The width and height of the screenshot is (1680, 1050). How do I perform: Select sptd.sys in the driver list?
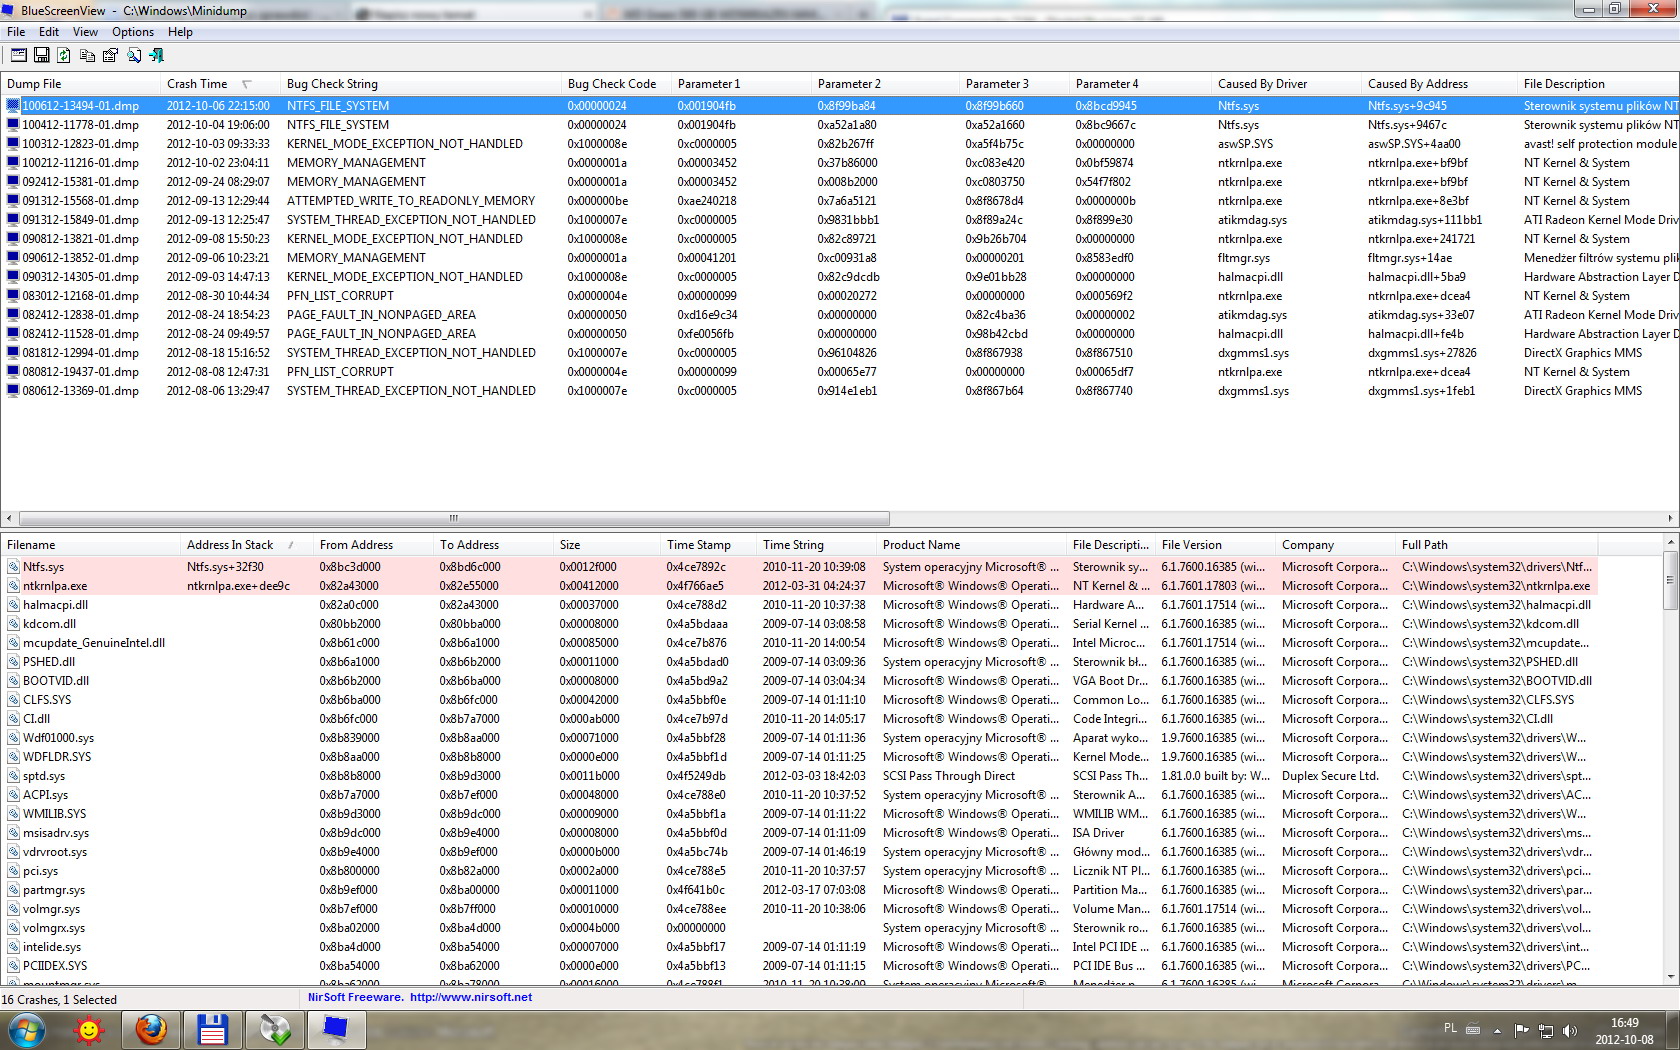pyautogui.click(x=800, y=776)
